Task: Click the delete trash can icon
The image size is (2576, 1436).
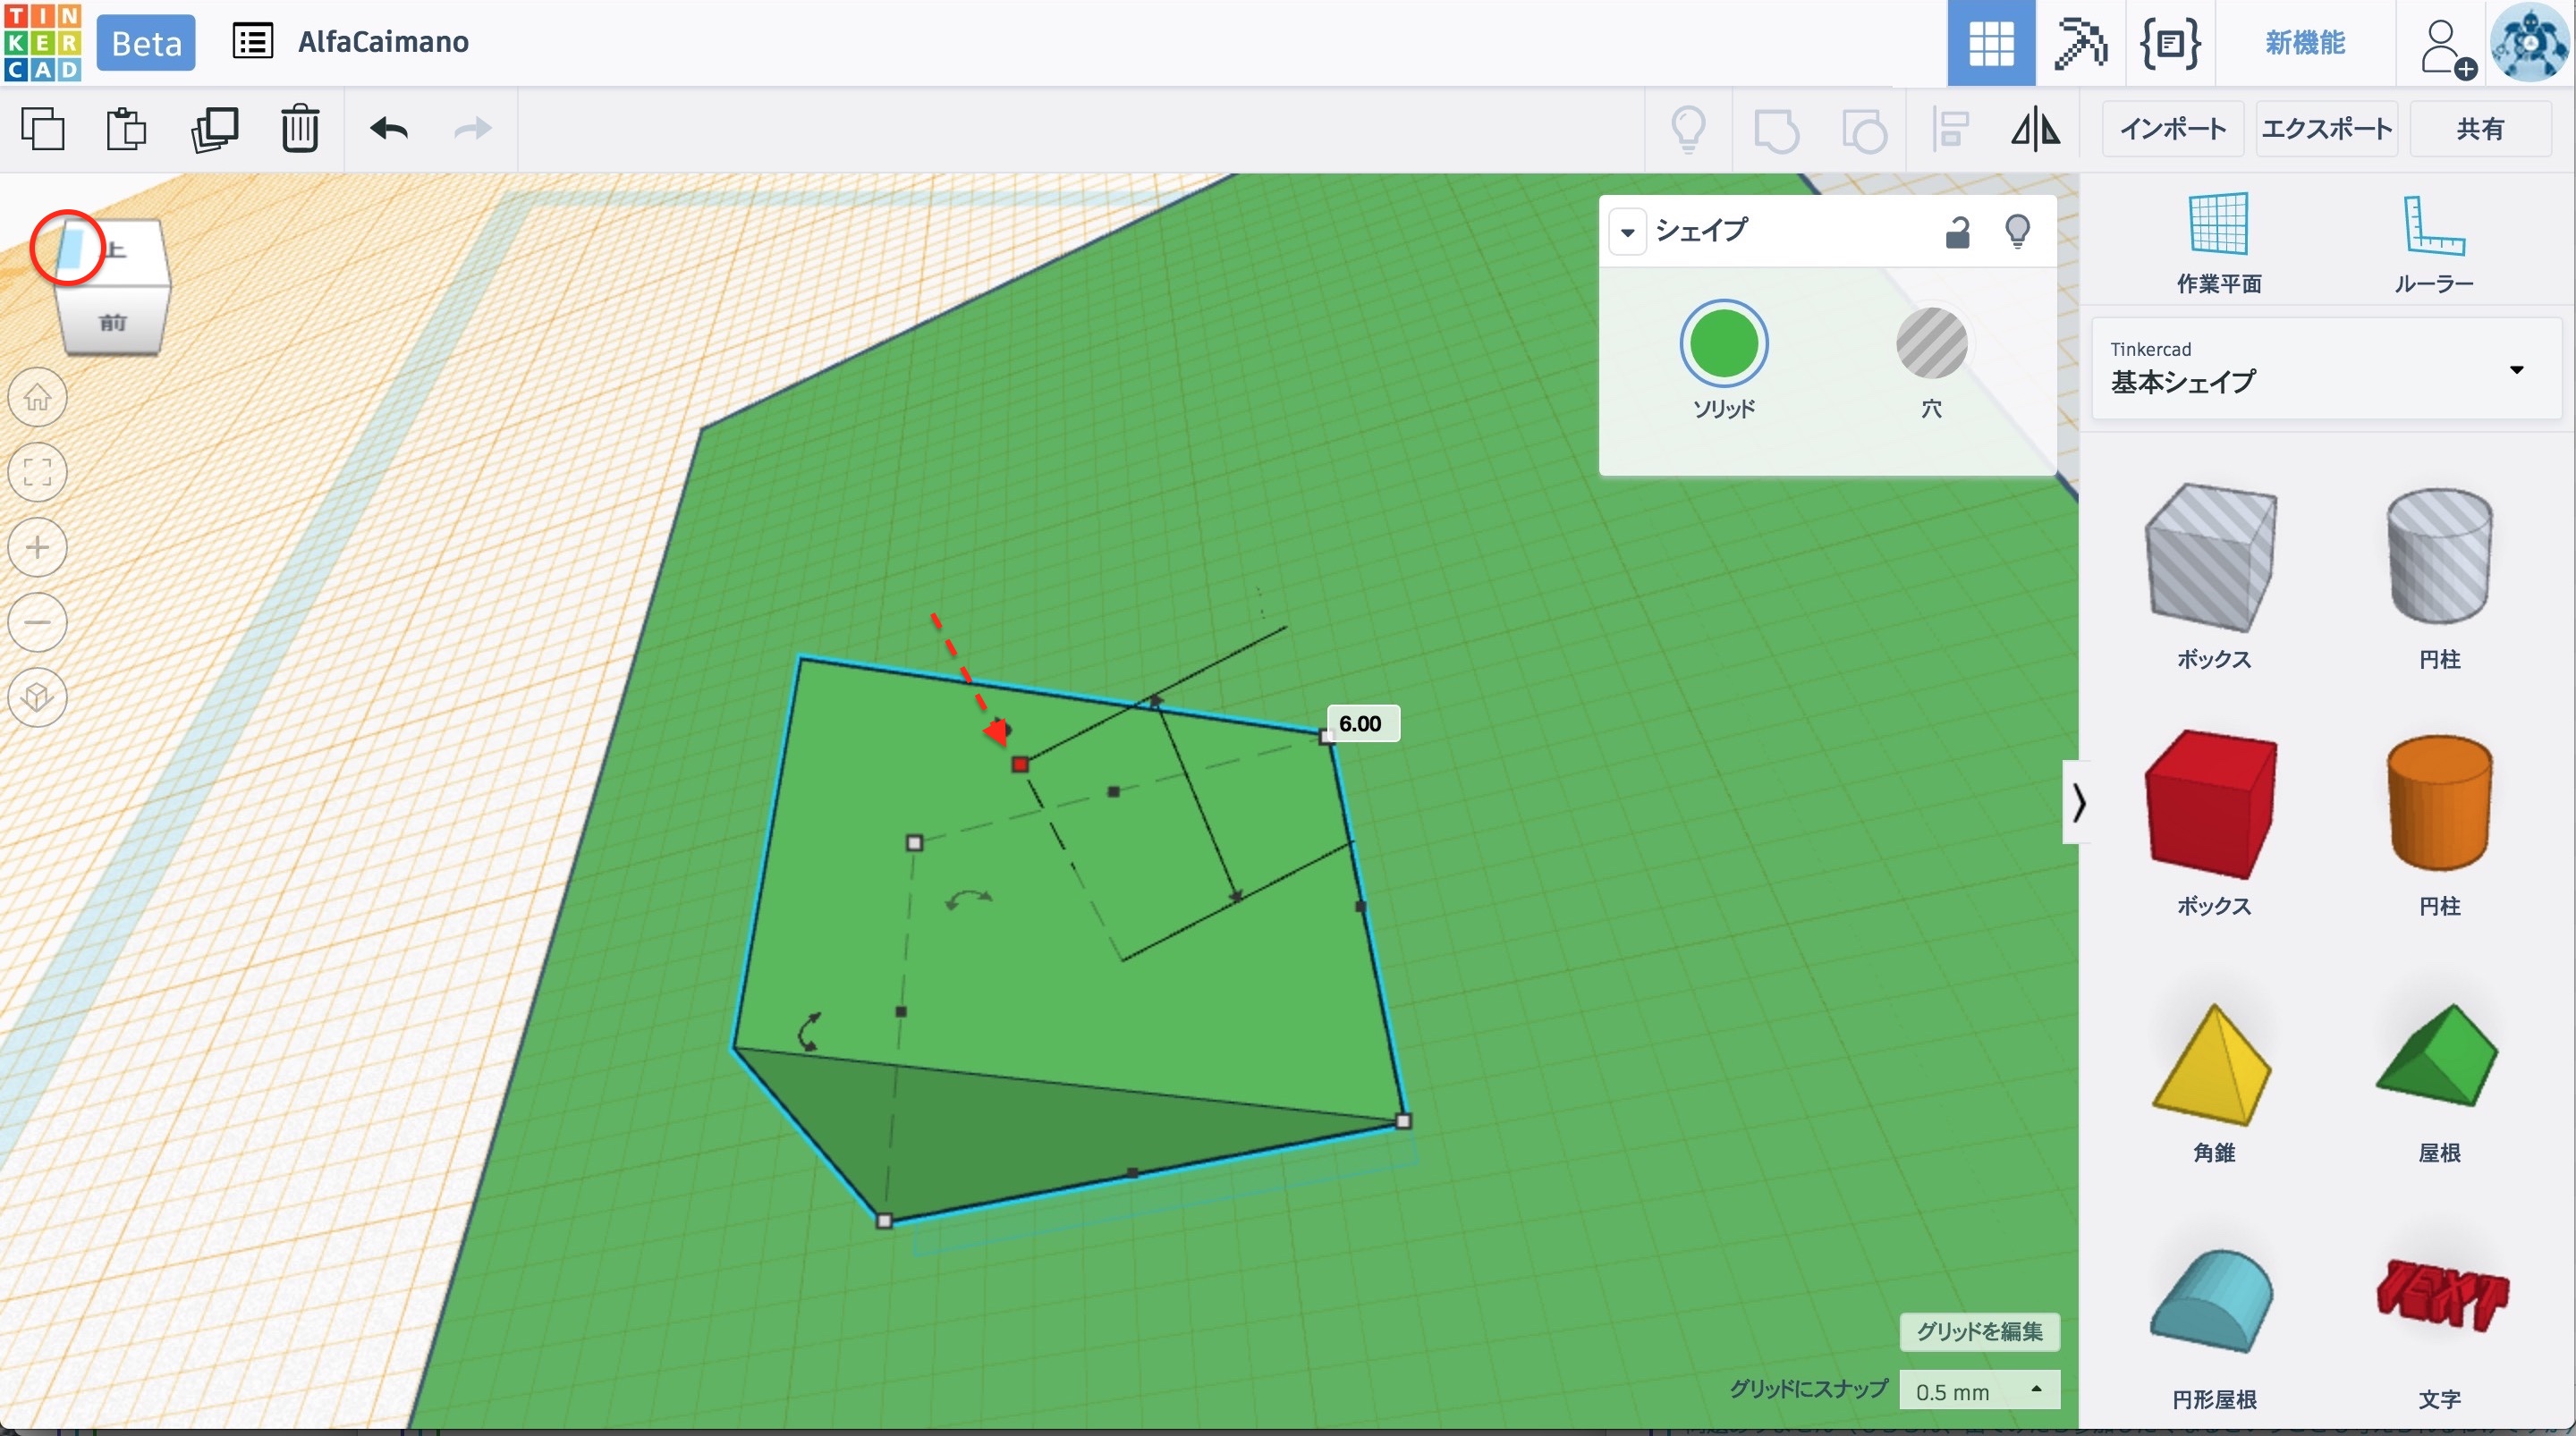Action: pos(299,129)
